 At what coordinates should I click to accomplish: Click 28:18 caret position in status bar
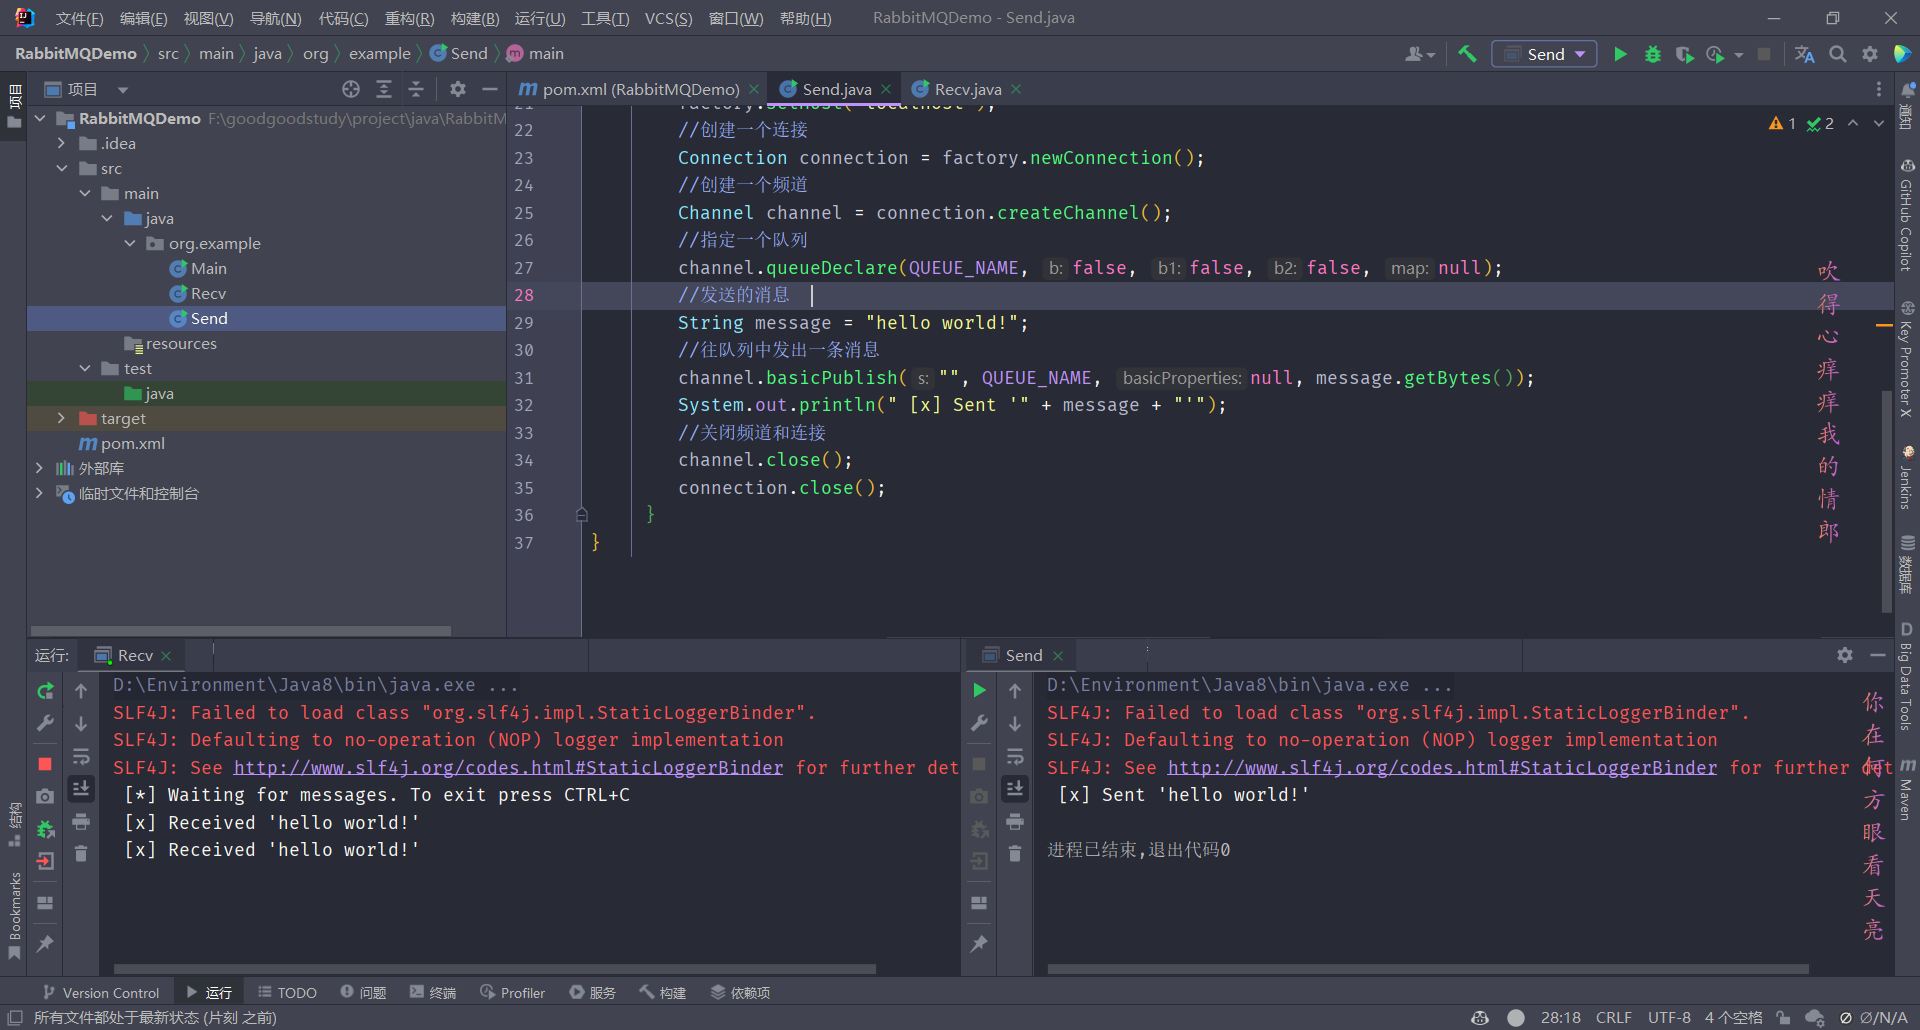[x=1560, y=1017]
